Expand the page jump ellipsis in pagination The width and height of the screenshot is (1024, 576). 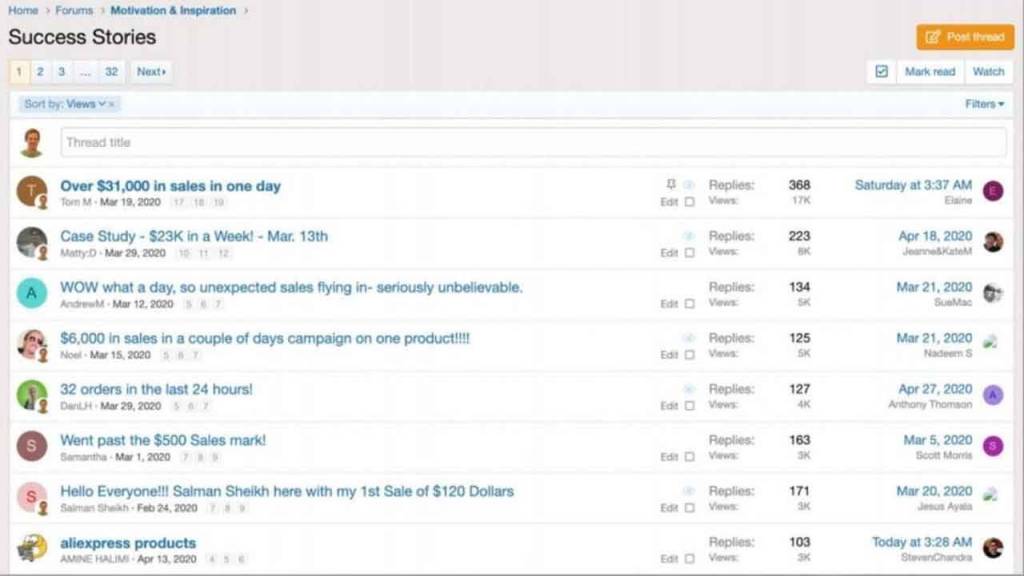tap(85, 72)
